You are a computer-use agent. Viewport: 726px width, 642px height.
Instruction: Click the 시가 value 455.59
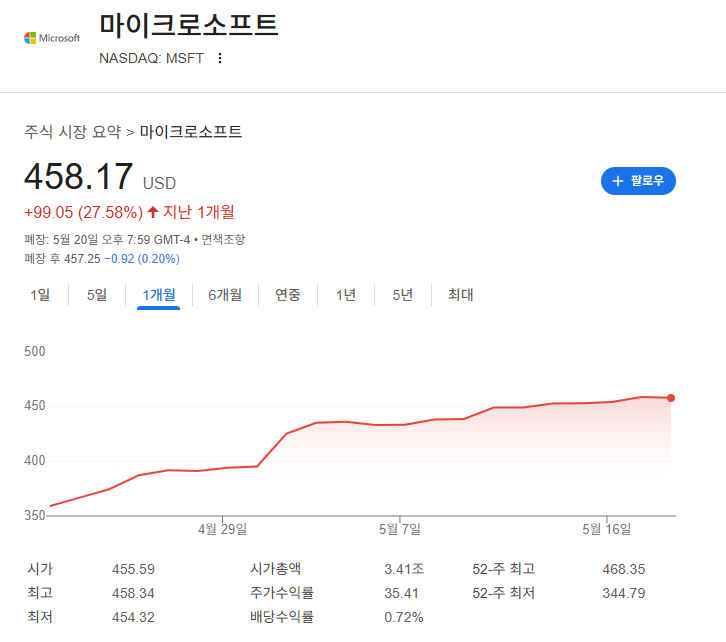[x=133, y=569]
